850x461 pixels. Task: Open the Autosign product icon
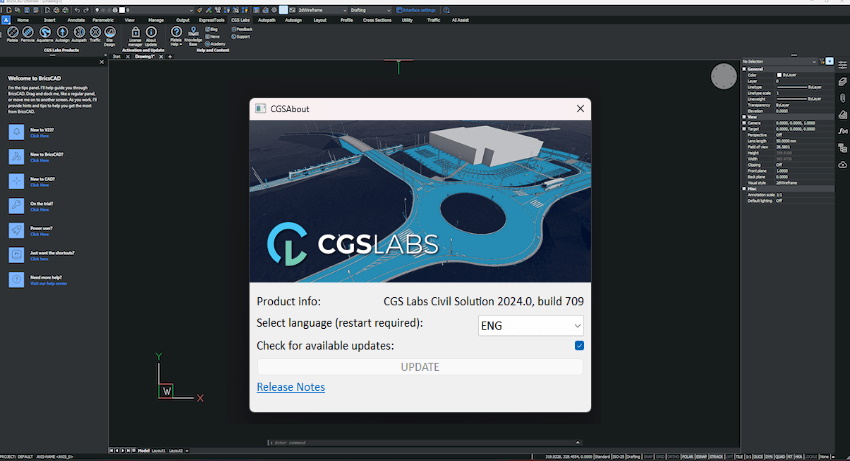click(62, 34)
